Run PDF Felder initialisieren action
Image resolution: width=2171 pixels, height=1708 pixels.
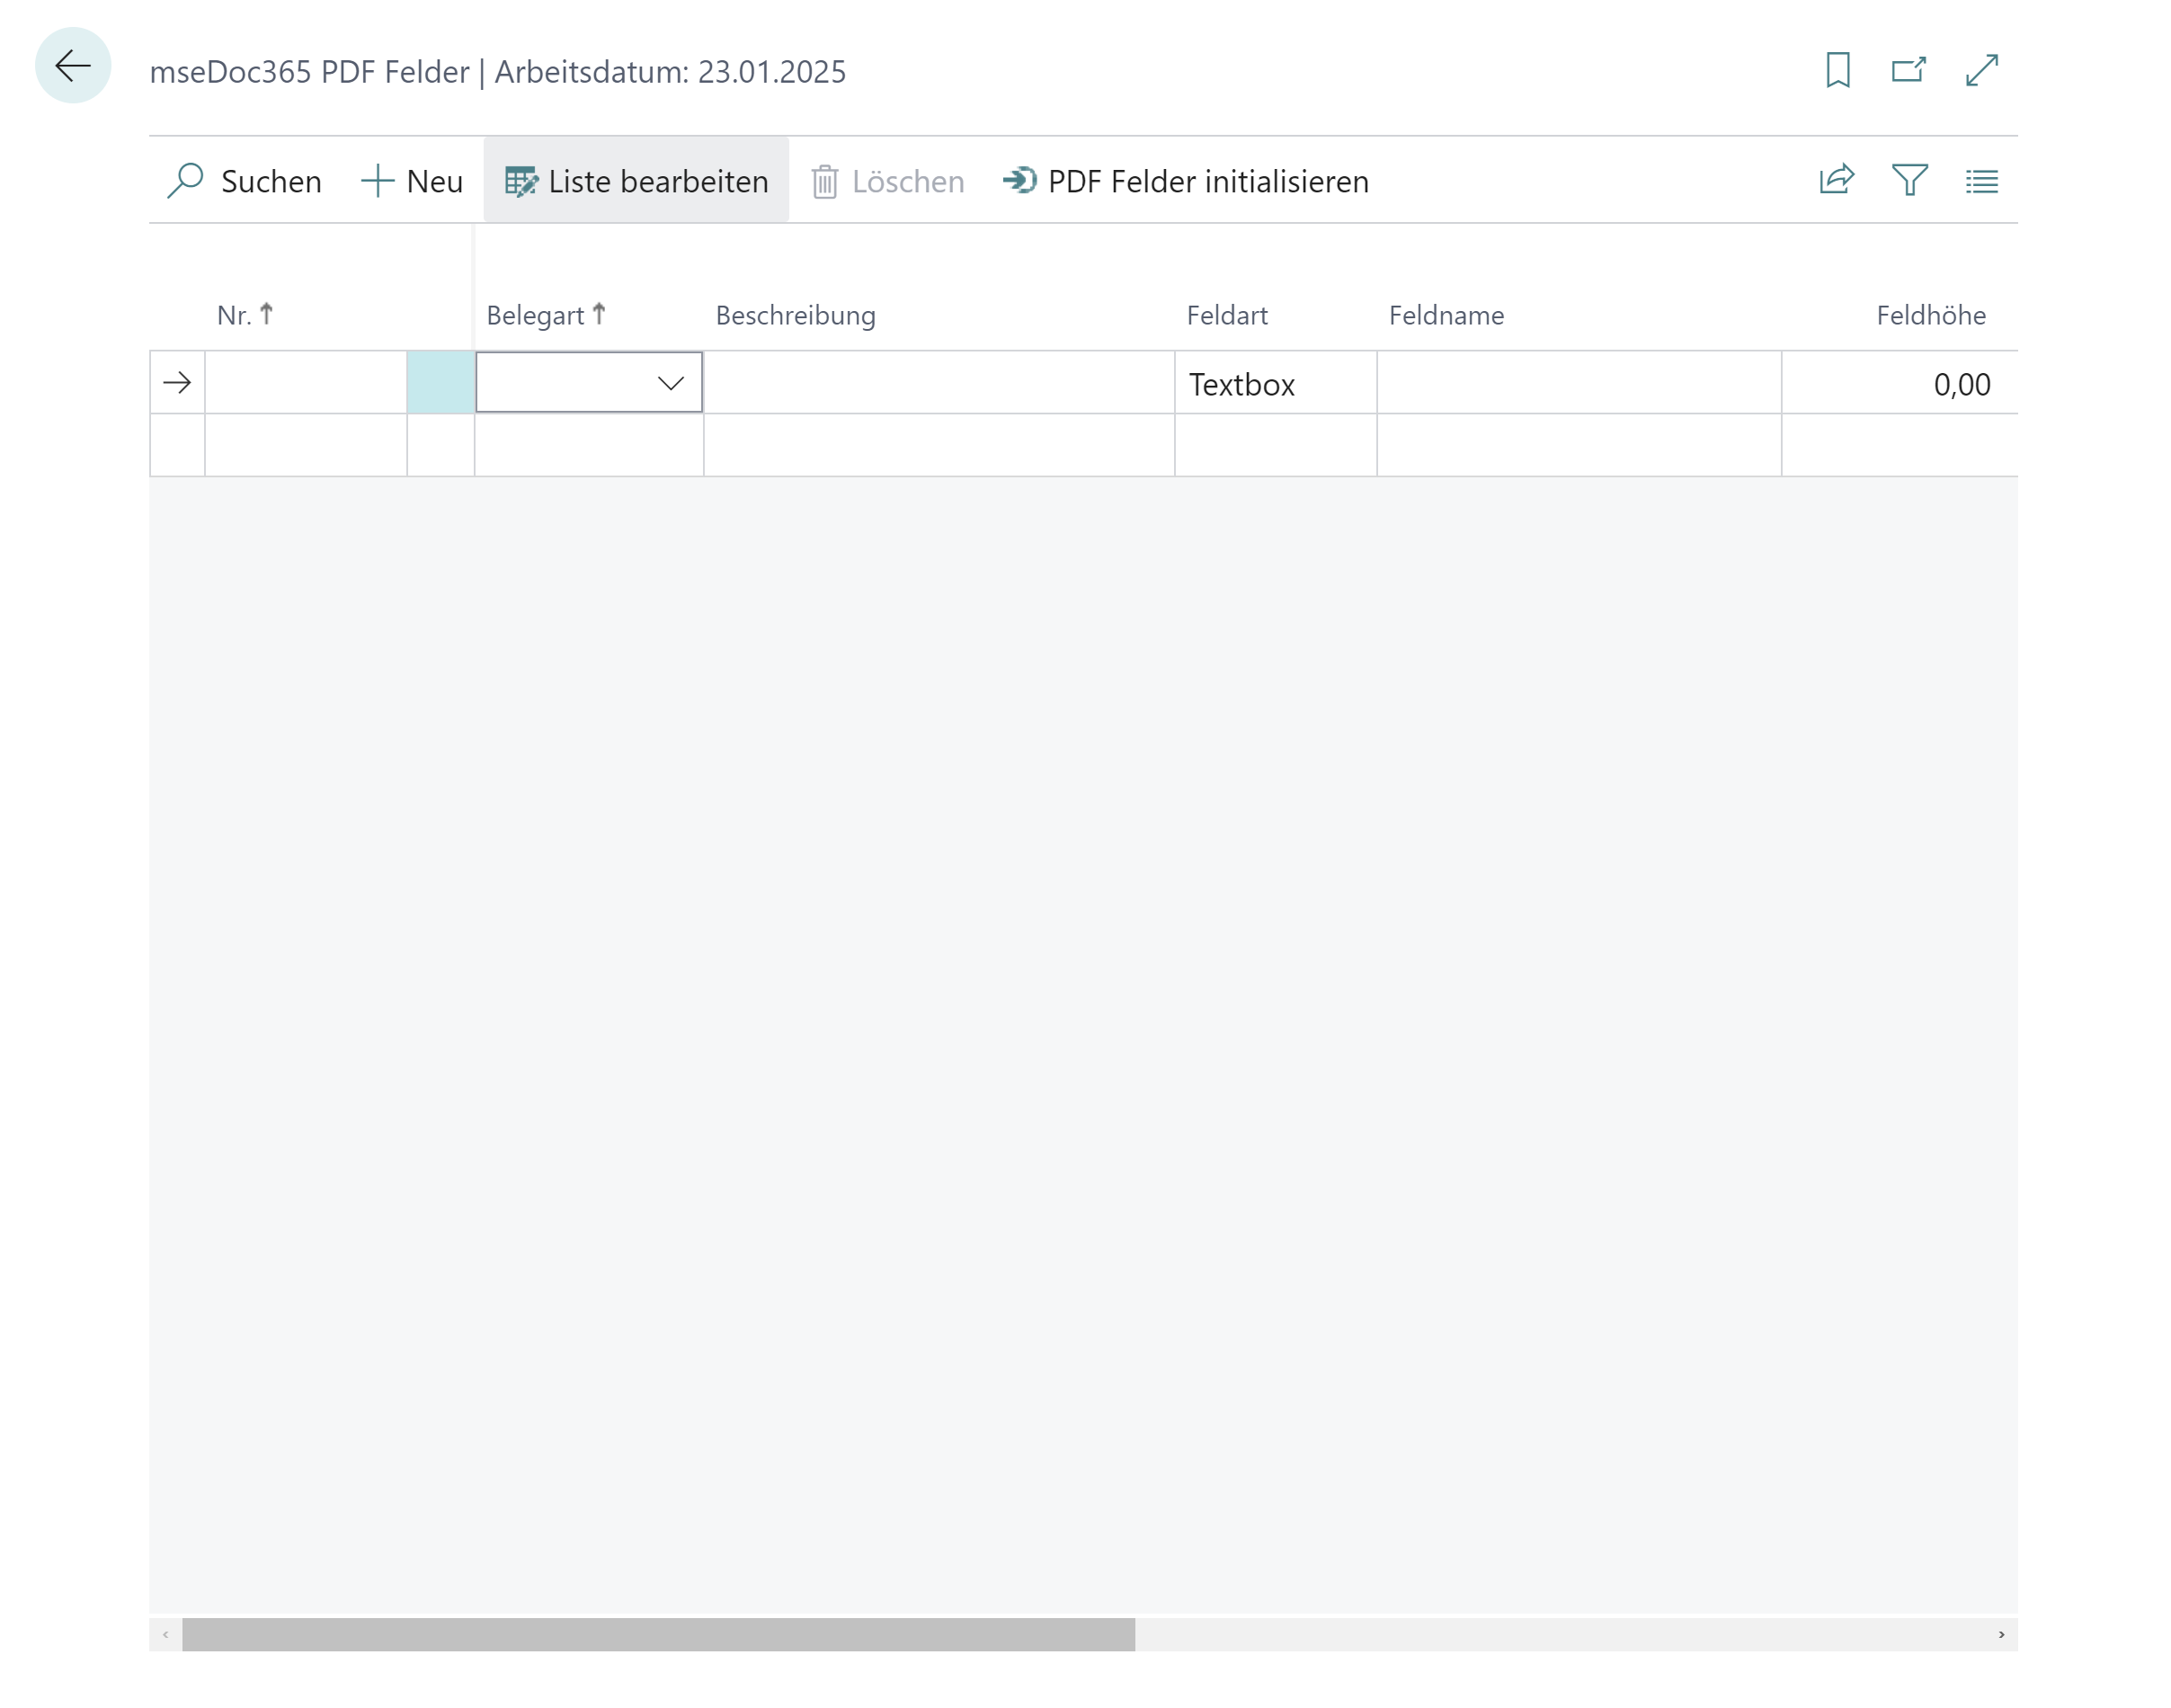point(1186,181)
